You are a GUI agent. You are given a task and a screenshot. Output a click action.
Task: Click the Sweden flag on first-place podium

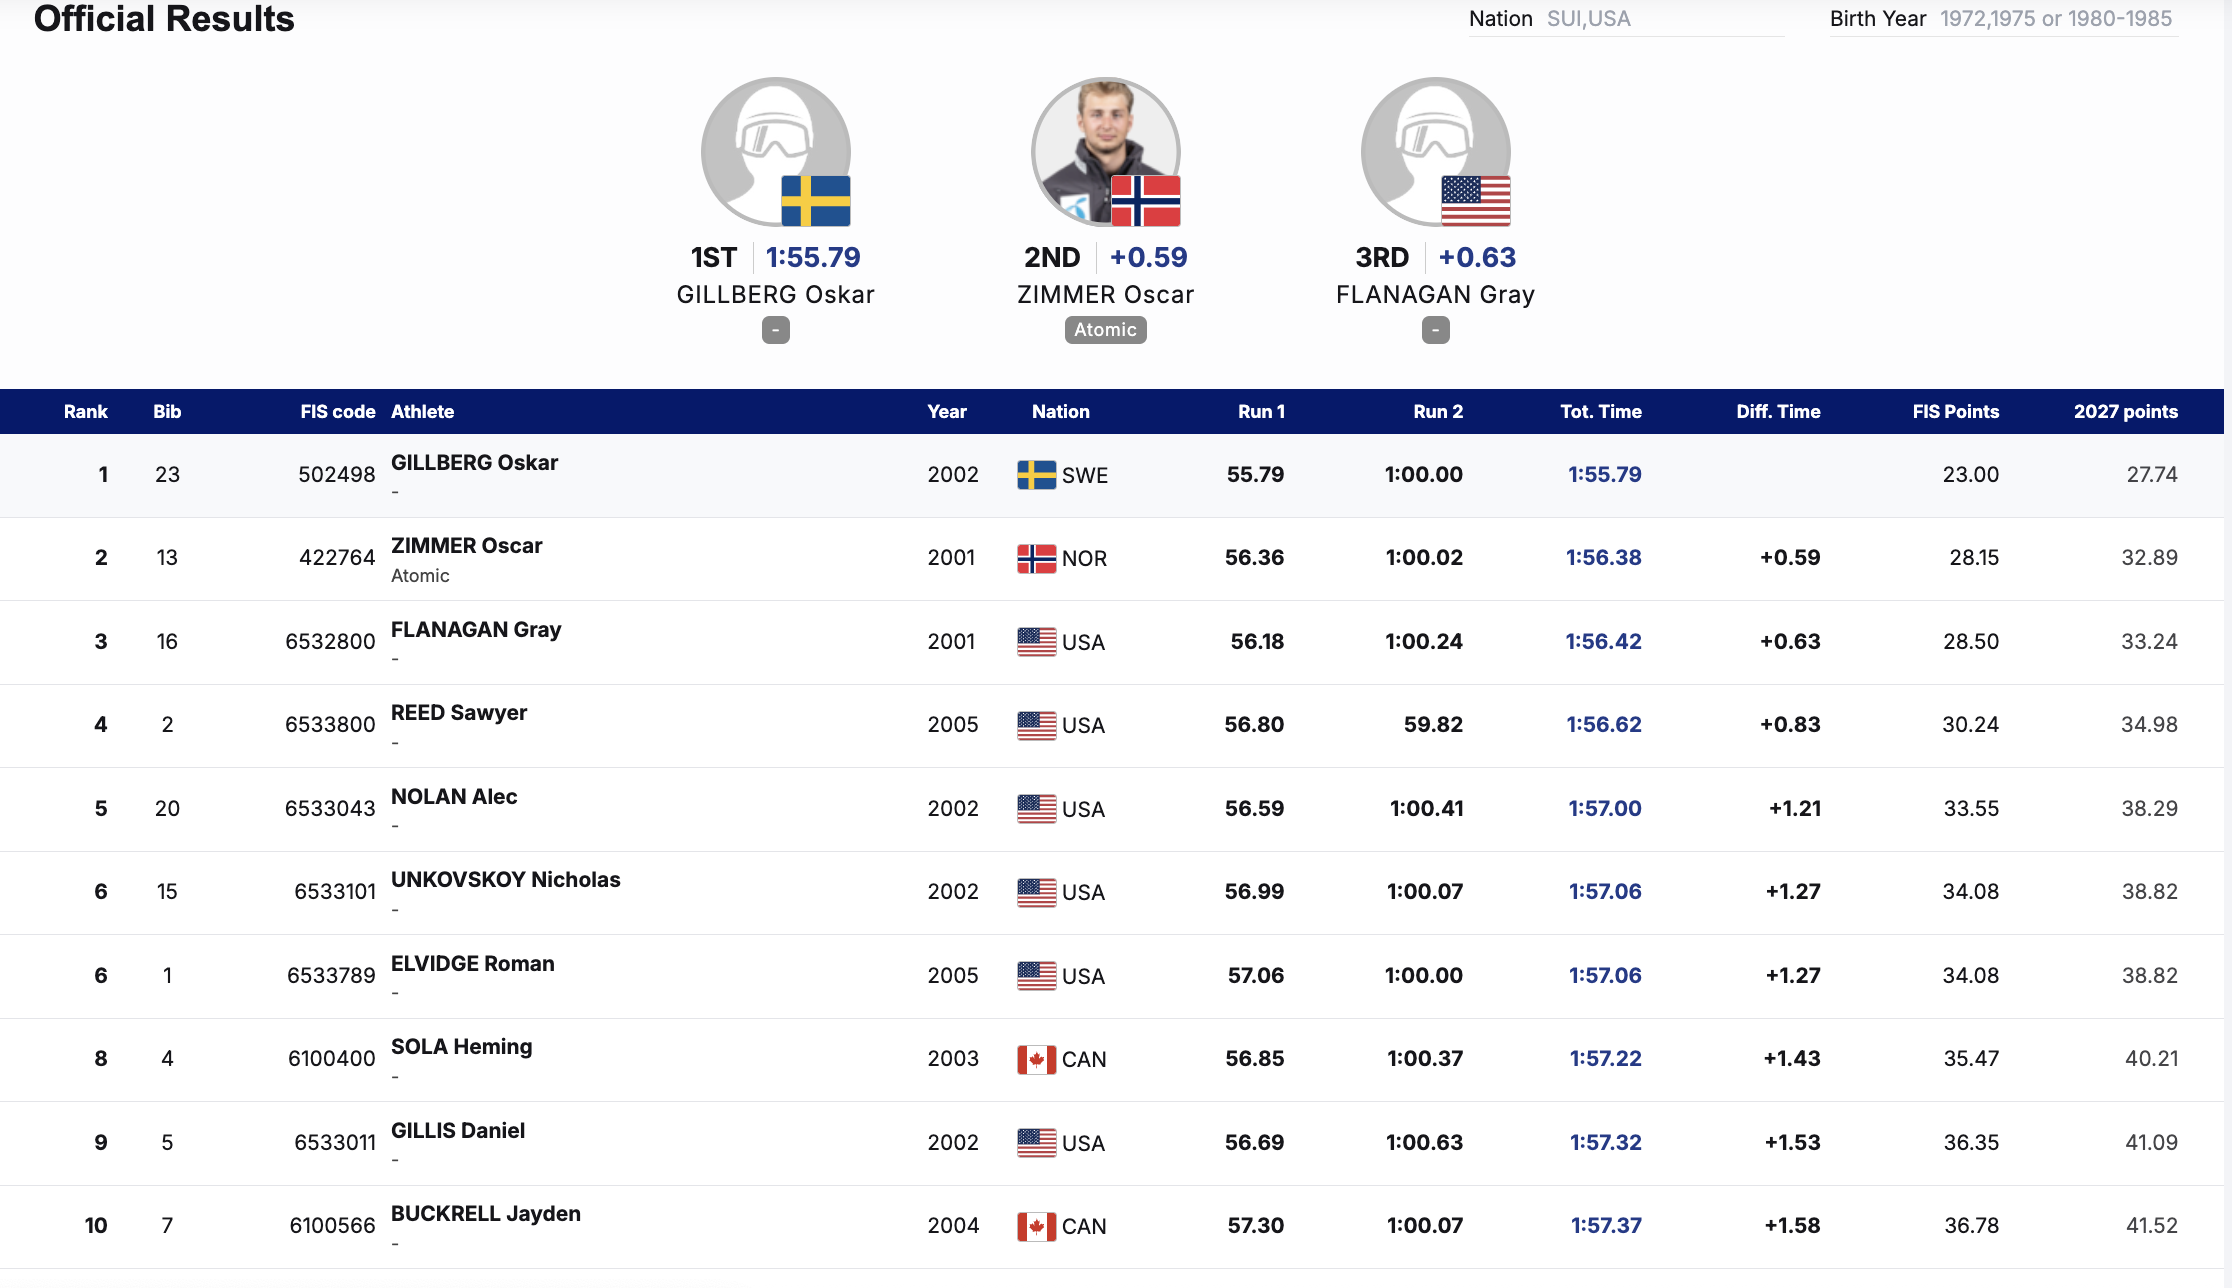(815, 200)
